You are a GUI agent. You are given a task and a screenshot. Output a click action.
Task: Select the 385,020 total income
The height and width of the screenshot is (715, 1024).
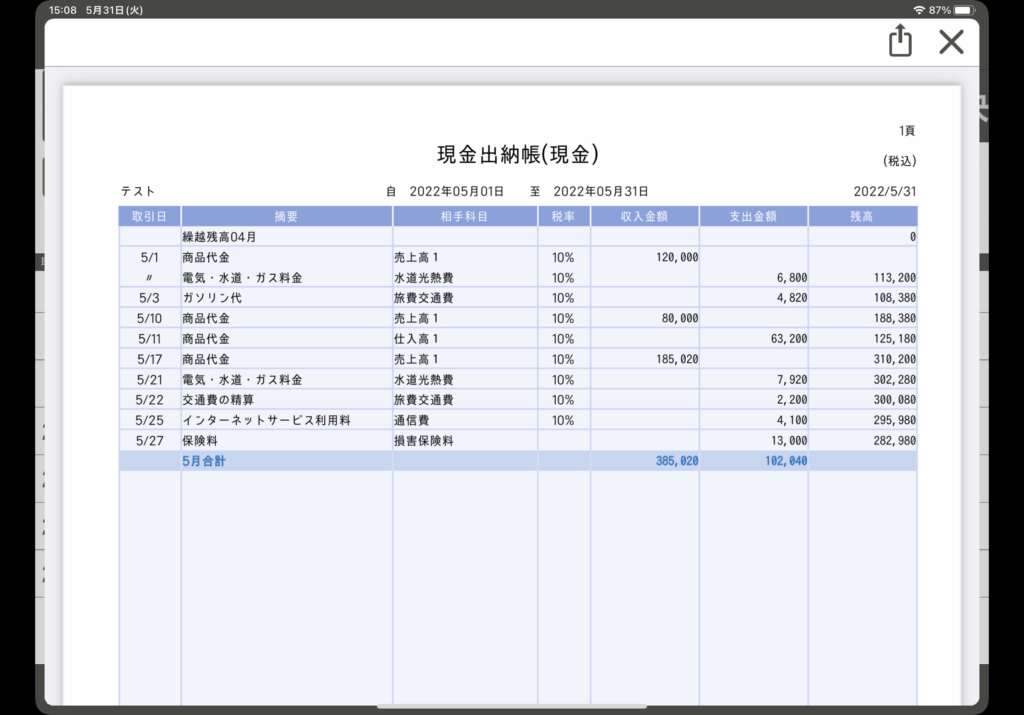[677, 461]
